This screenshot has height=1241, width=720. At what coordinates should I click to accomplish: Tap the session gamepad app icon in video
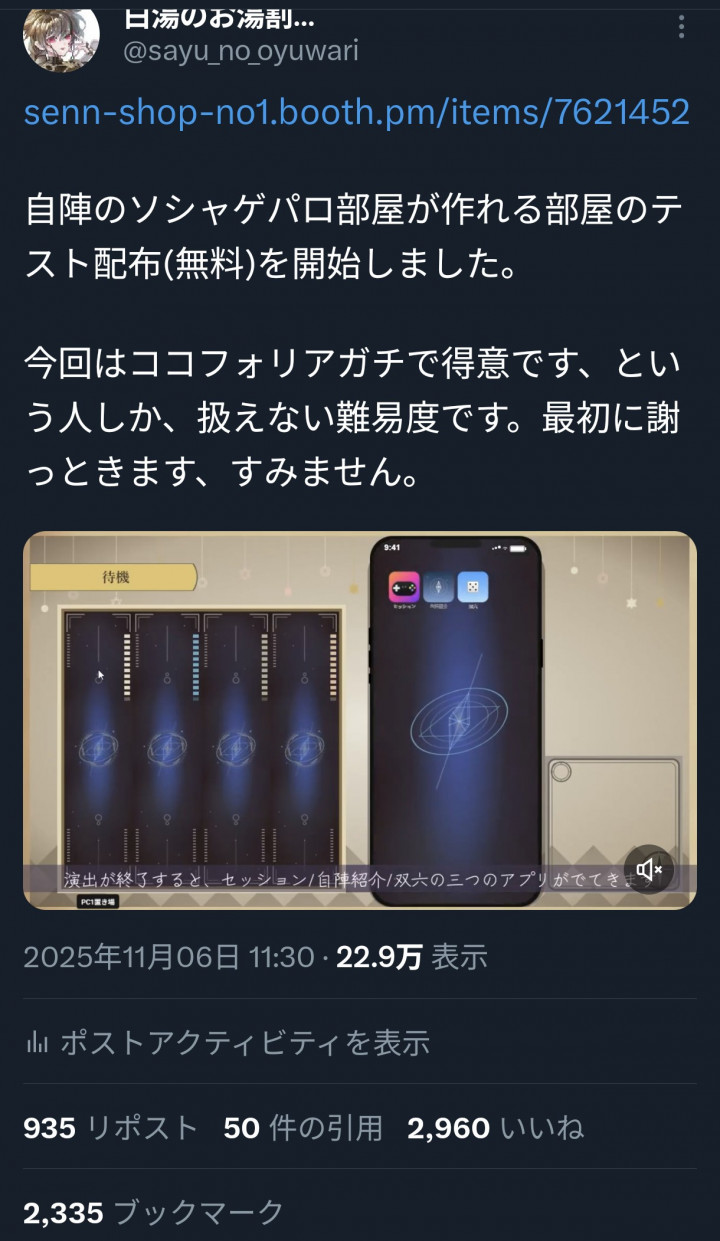(404, 587)
